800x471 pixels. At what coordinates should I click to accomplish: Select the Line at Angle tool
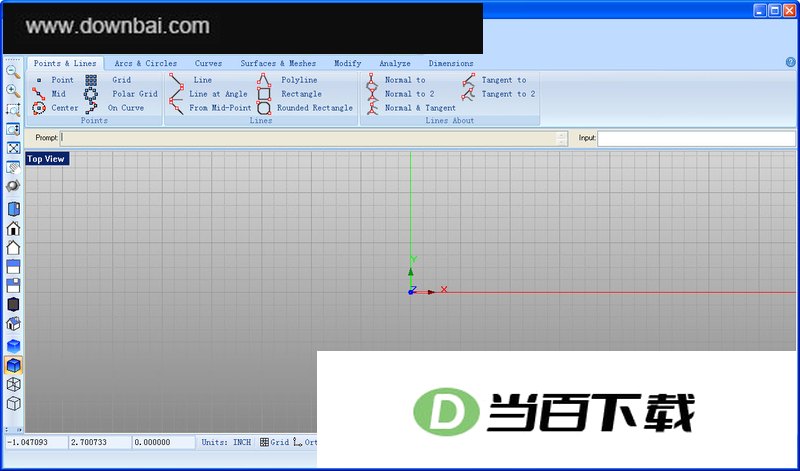point(209,94)
